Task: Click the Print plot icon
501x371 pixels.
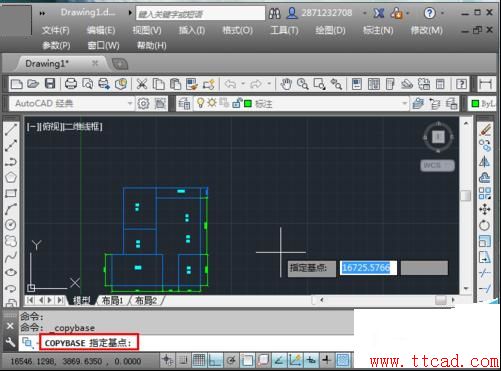Action: click(71, 84)
